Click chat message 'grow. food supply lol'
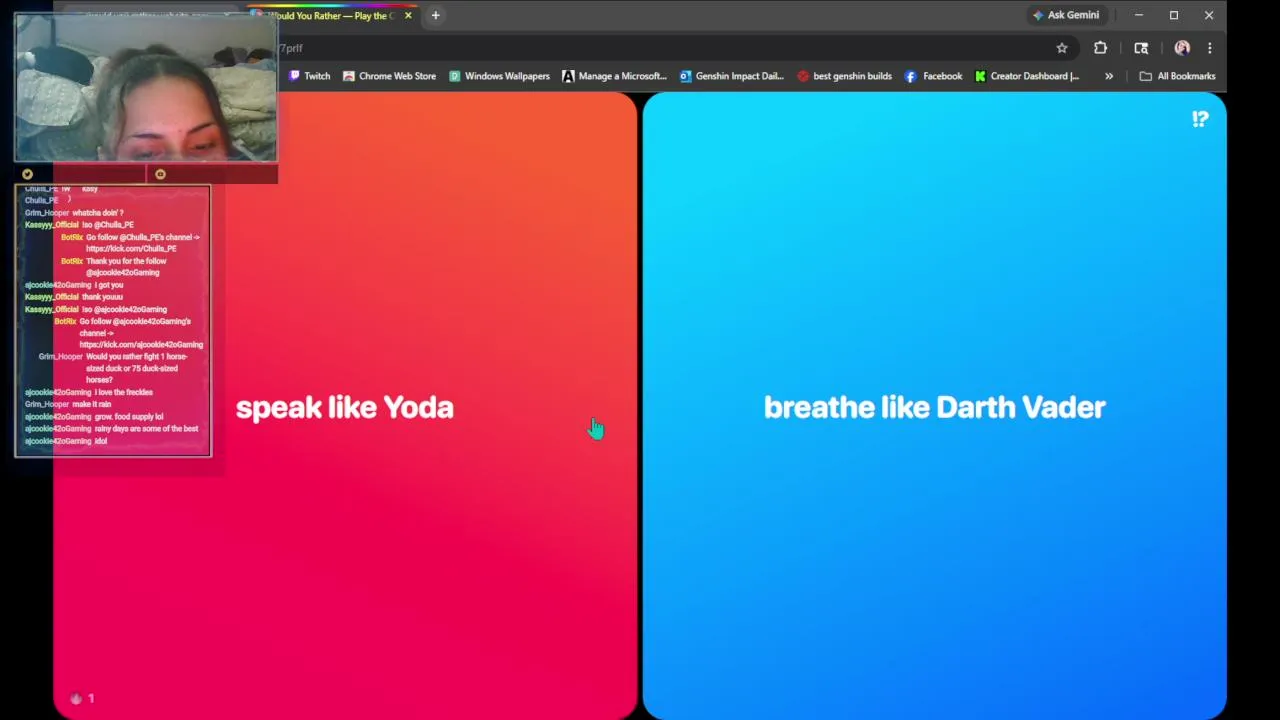1280x720 pixels. (129, 416)
